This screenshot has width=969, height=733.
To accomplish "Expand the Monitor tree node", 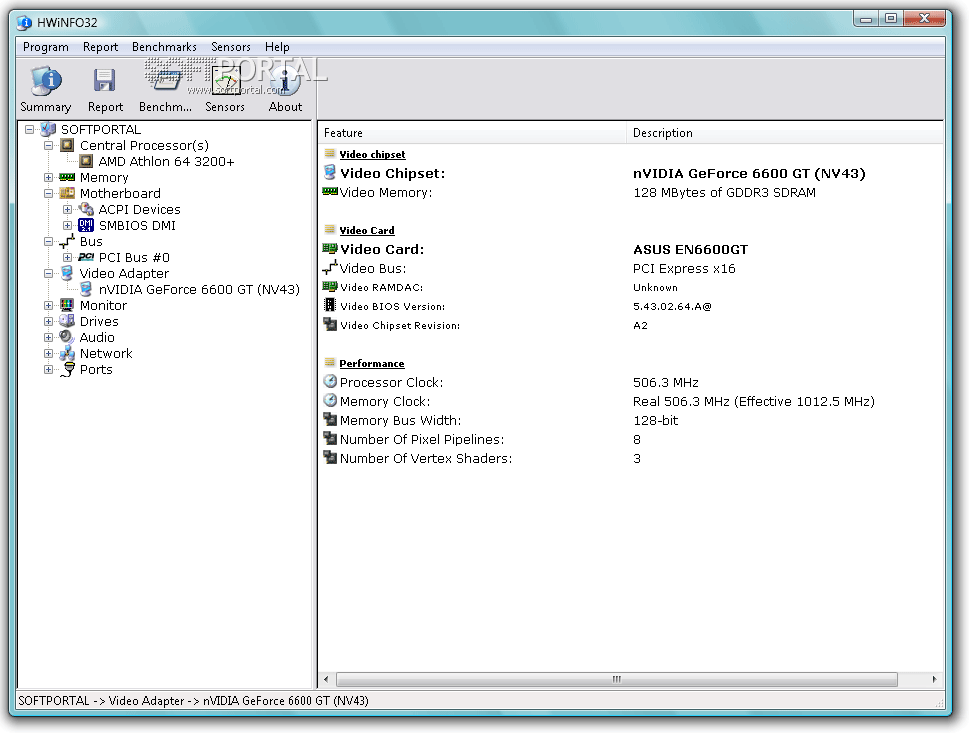I will [x=48, y=305].
